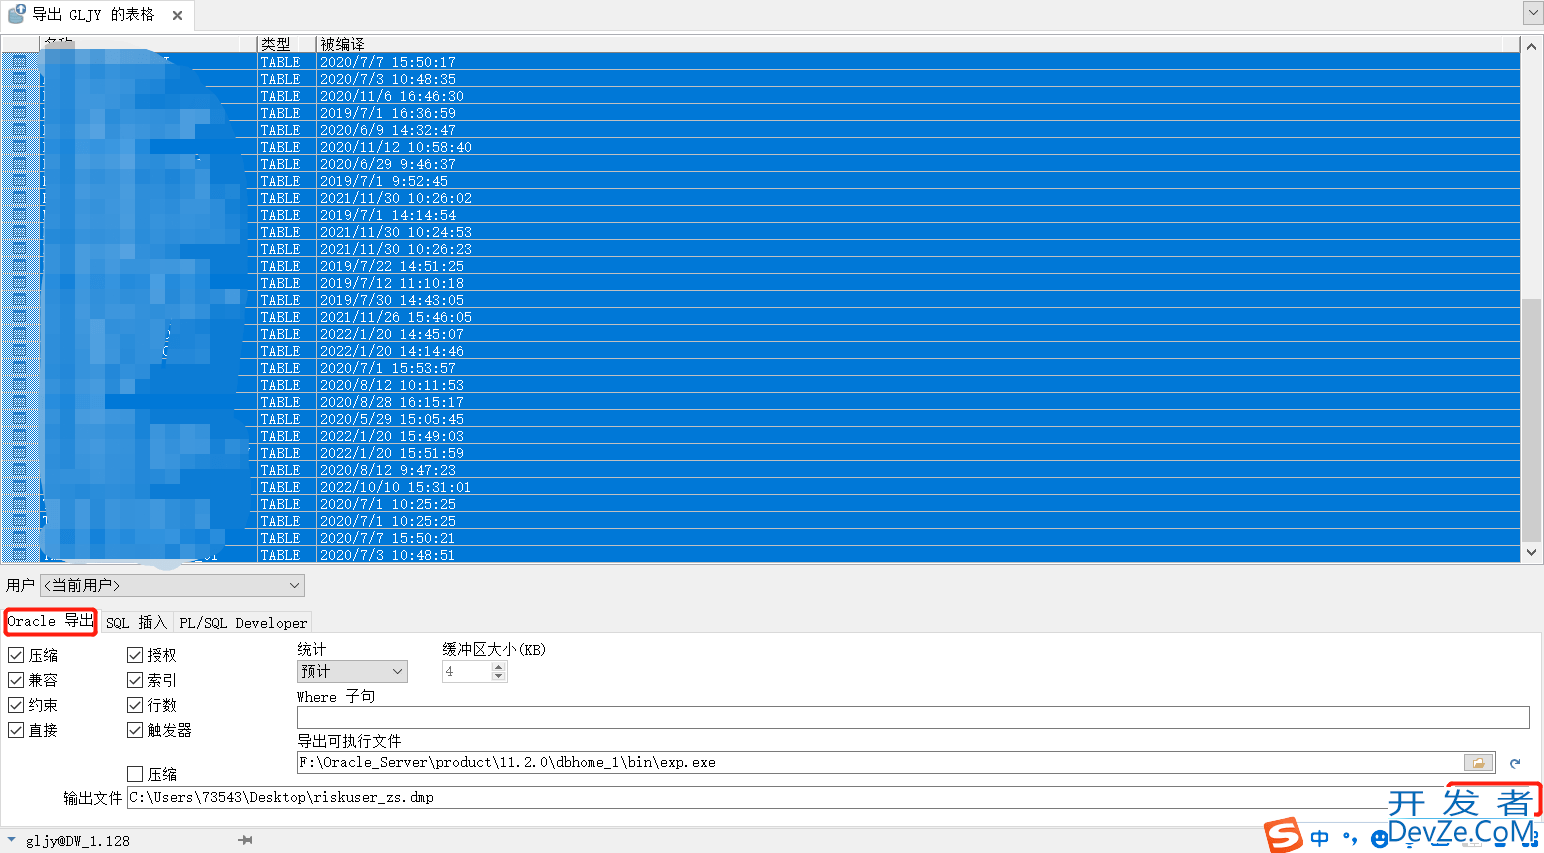
Task: Close the 导出 GLJY 的表格 tab
Action: (x=177, y=15)
